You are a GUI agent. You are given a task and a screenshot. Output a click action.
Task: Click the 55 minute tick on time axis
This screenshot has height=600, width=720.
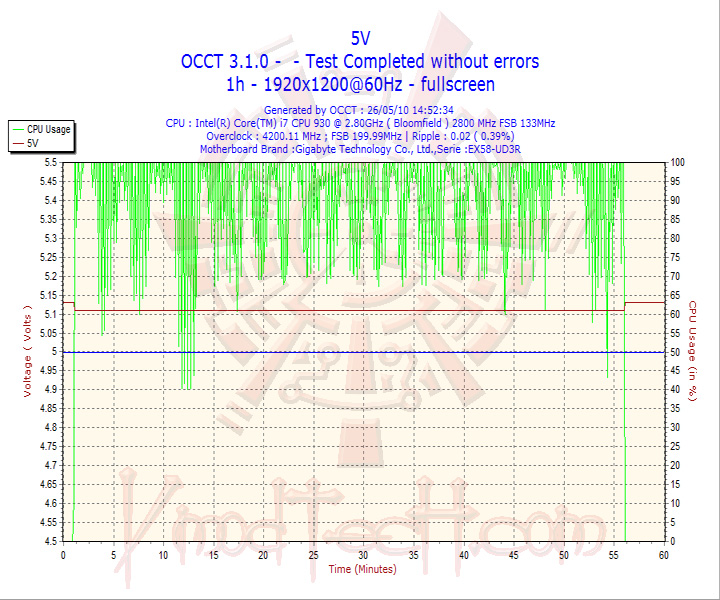[613, 555]
